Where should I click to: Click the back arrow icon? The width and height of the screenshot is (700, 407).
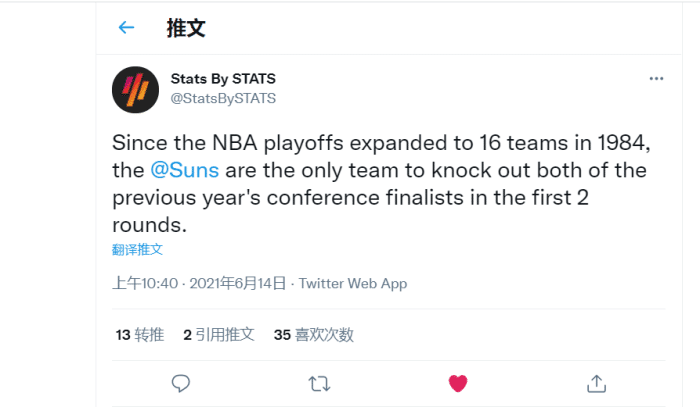[x=126, y=28]
